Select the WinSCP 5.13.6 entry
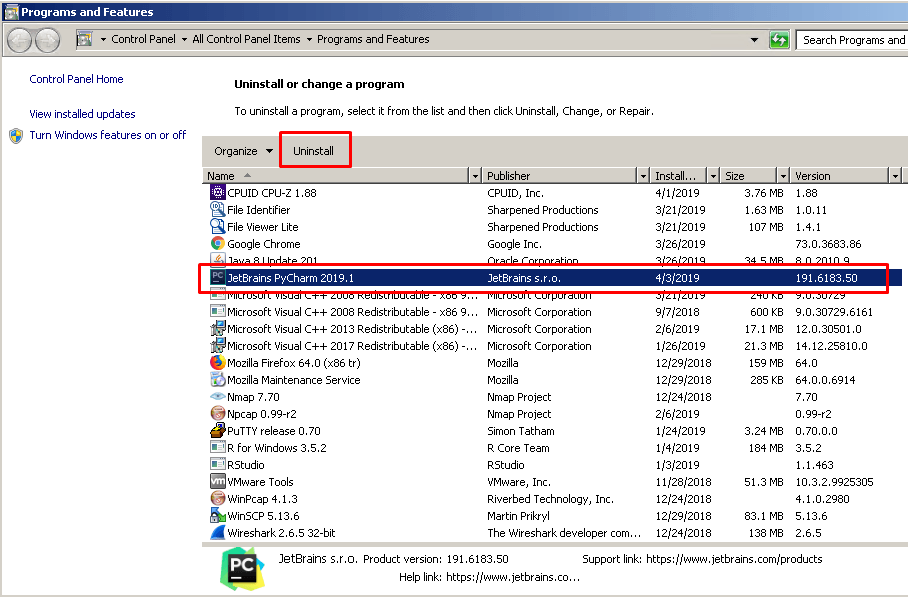Screen dimensions: 908x597 pos(263,516)
